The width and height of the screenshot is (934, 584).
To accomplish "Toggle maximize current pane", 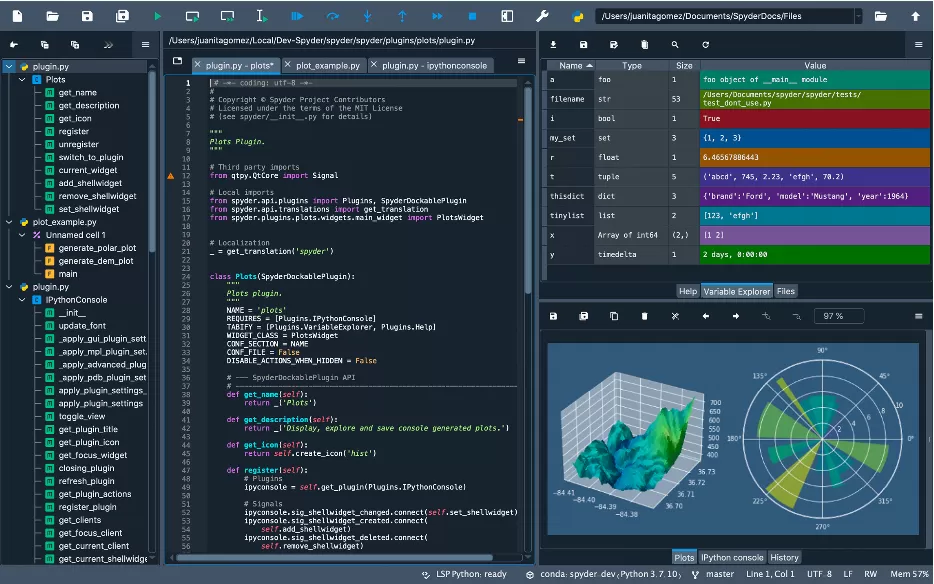I will pyautogui.click(x=506, y=15).
